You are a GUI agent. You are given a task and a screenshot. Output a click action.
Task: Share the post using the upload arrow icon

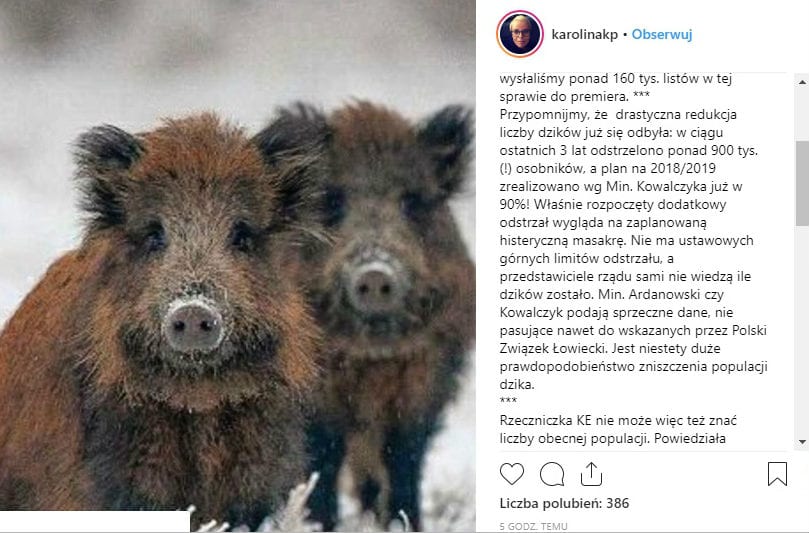click(591, 474)
